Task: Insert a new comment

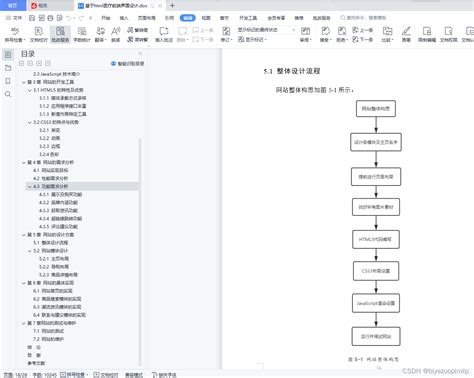Action: point(164,34)
